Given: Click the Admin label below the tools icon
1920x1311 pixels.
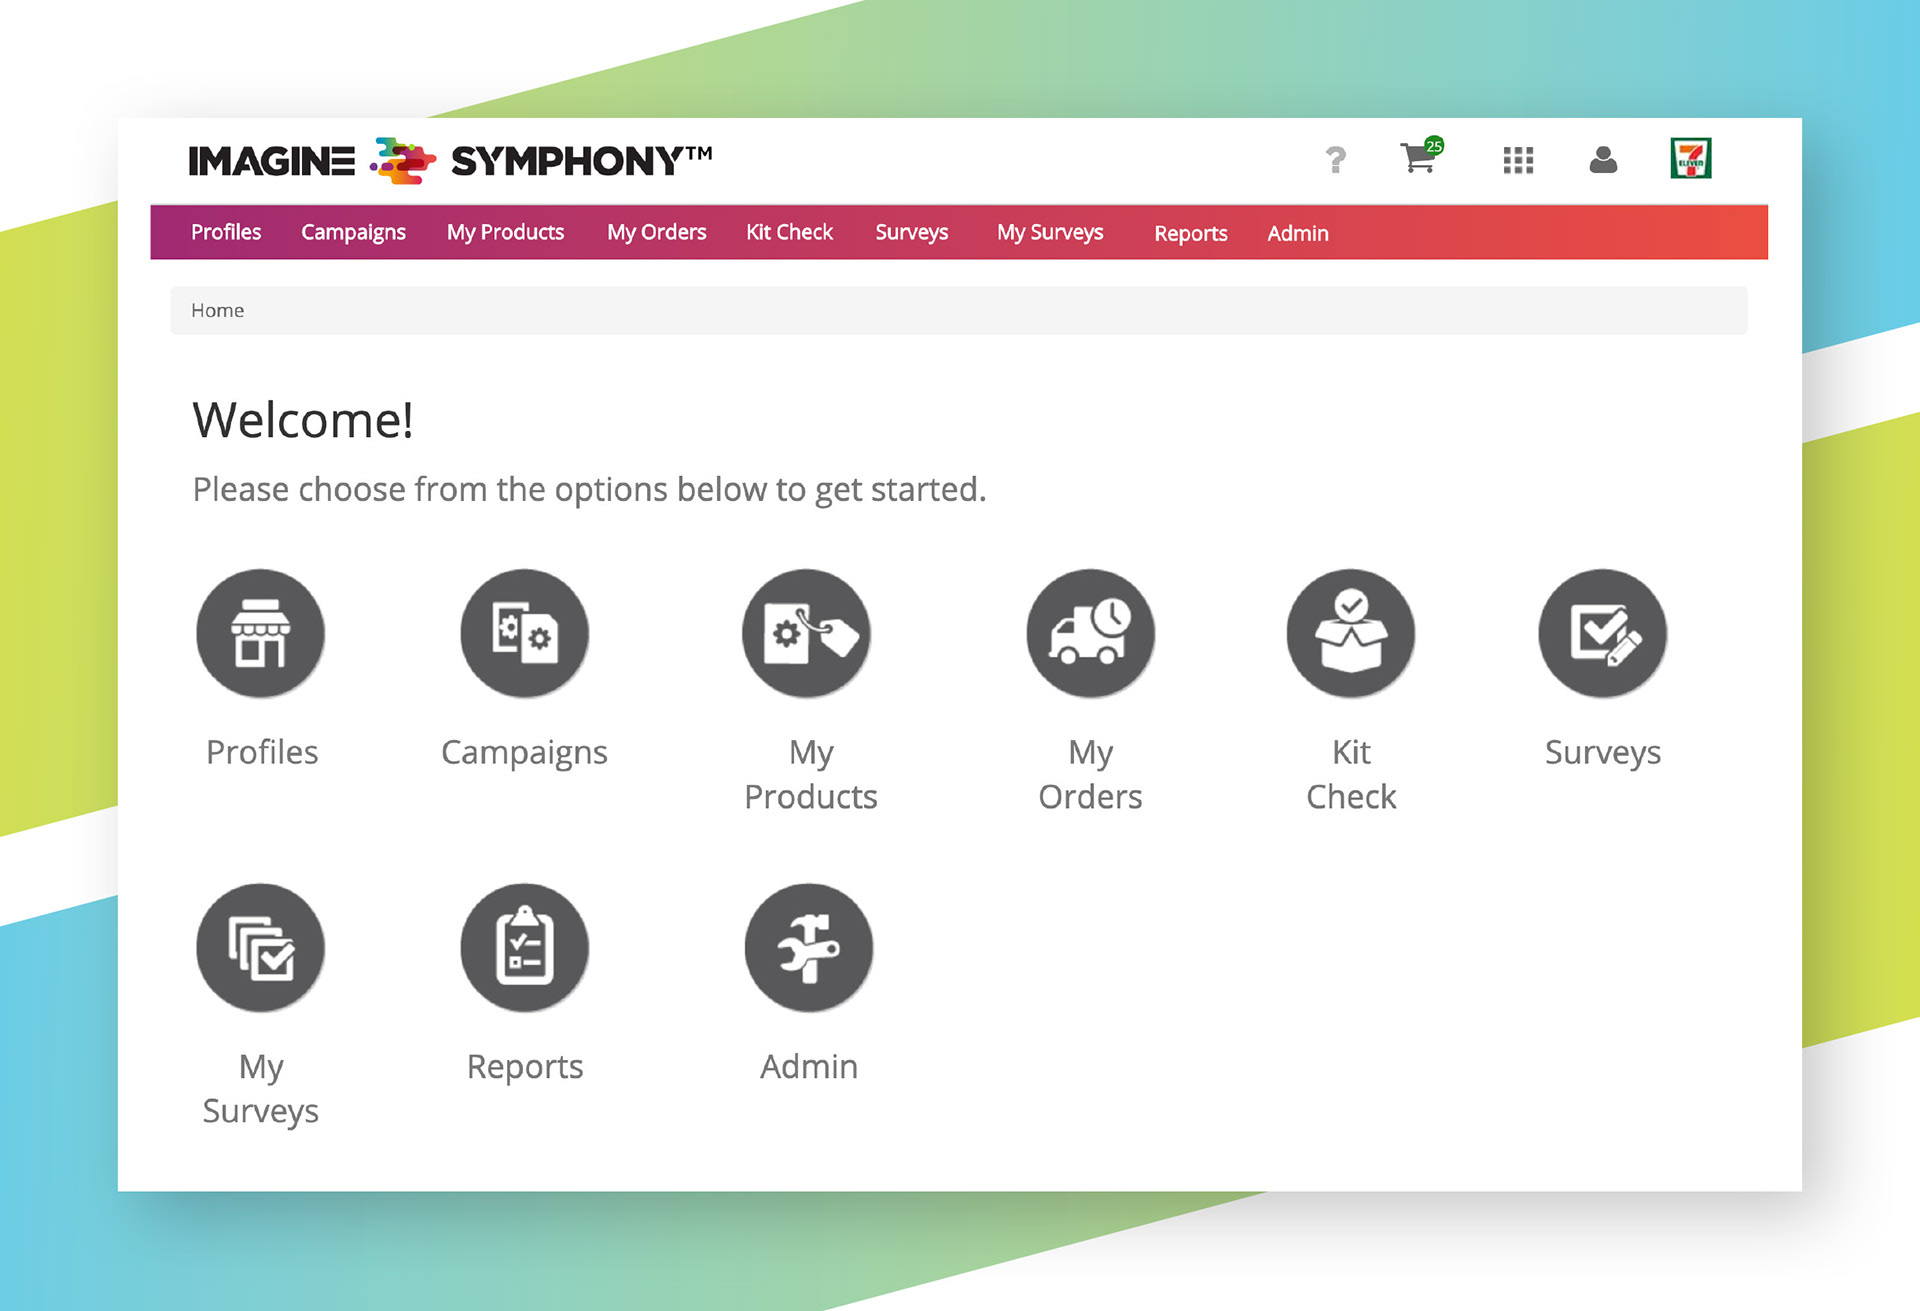Looking at the screenshot, I should [809, 1066].
